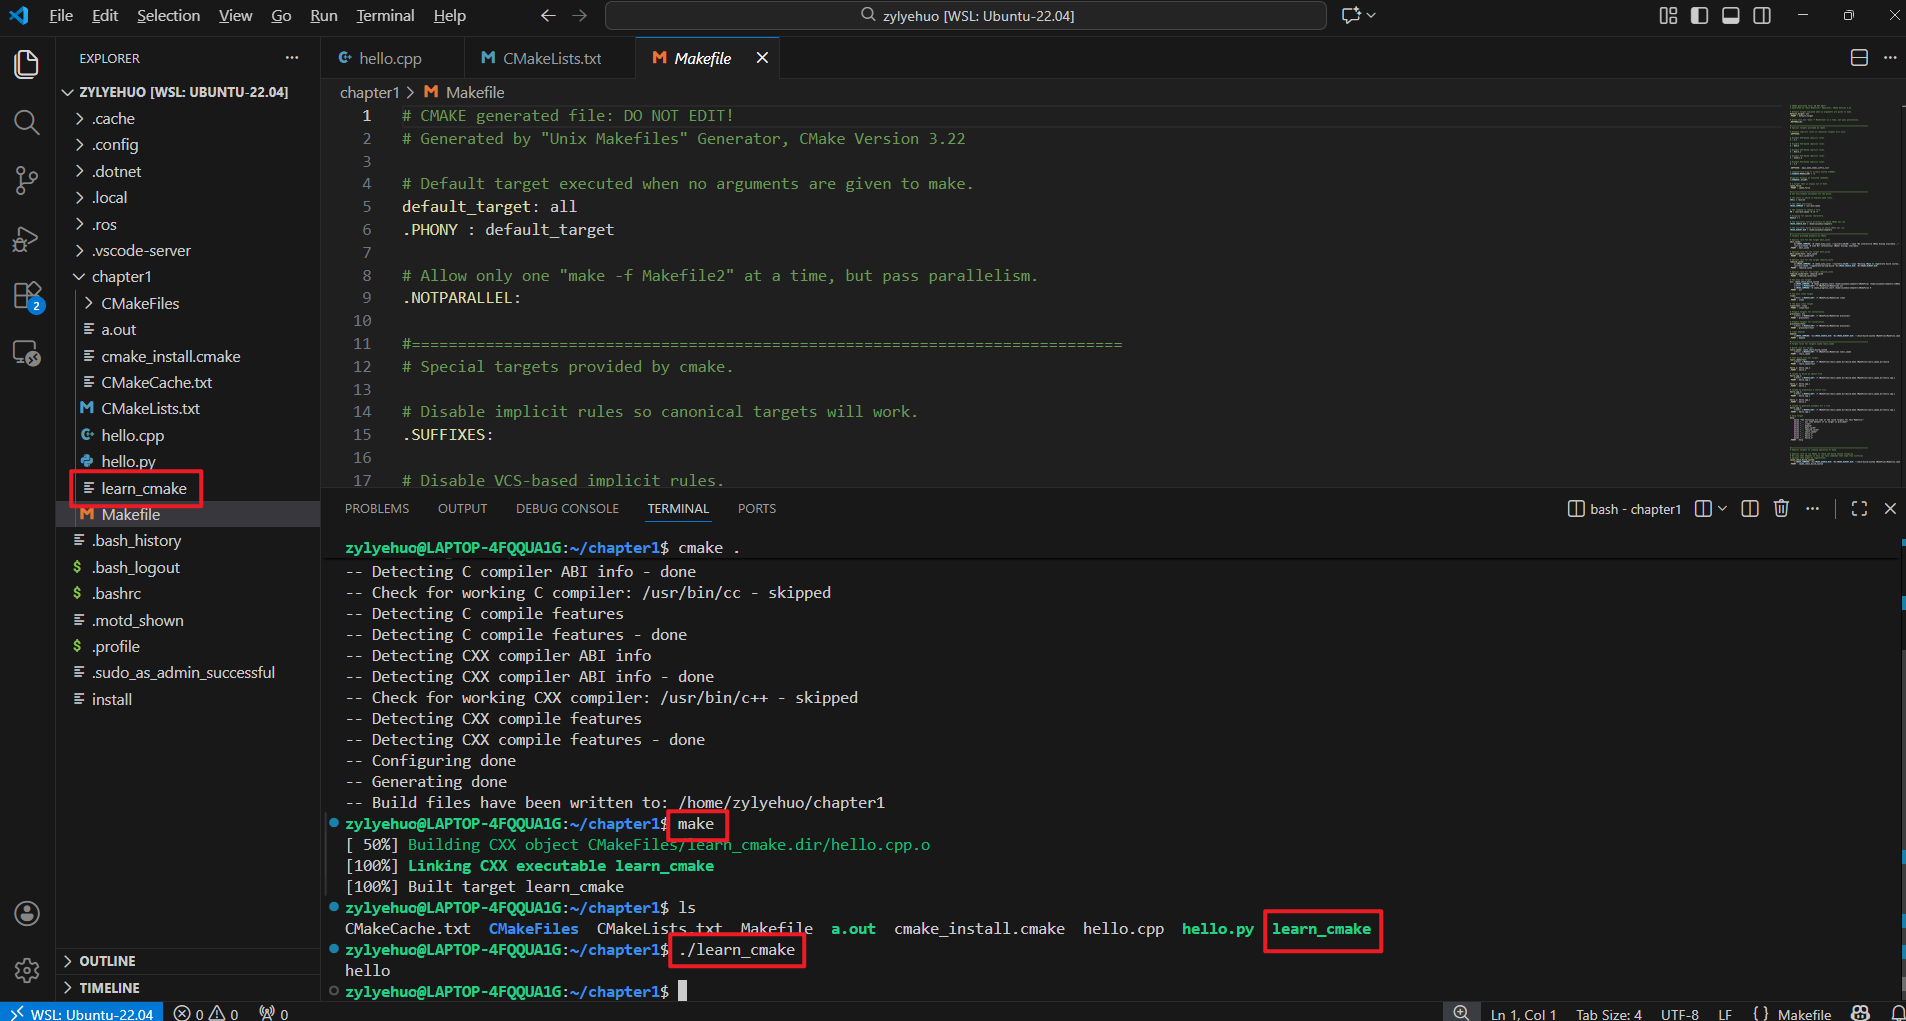Open the Explorer view in activity bar
1906x1021 pixels.
tap(27, 64)
